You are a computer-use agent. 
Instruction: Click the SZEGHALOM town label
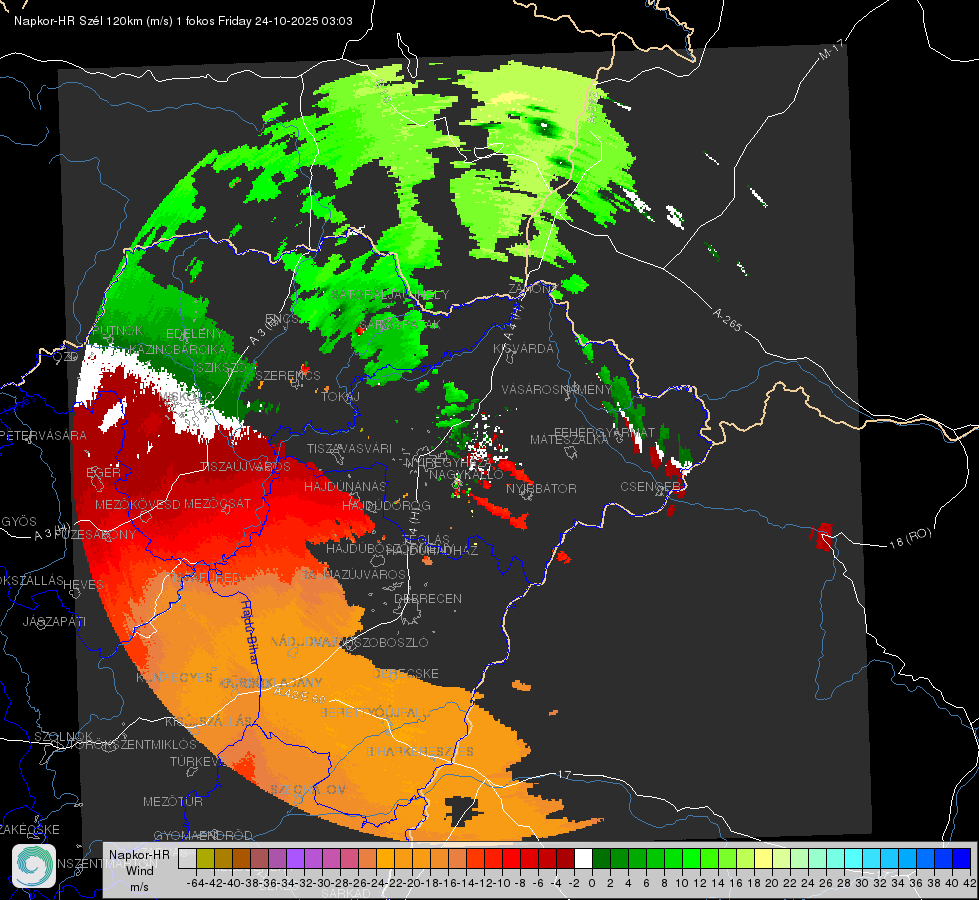pyautogui.click(x=308, y=789)
